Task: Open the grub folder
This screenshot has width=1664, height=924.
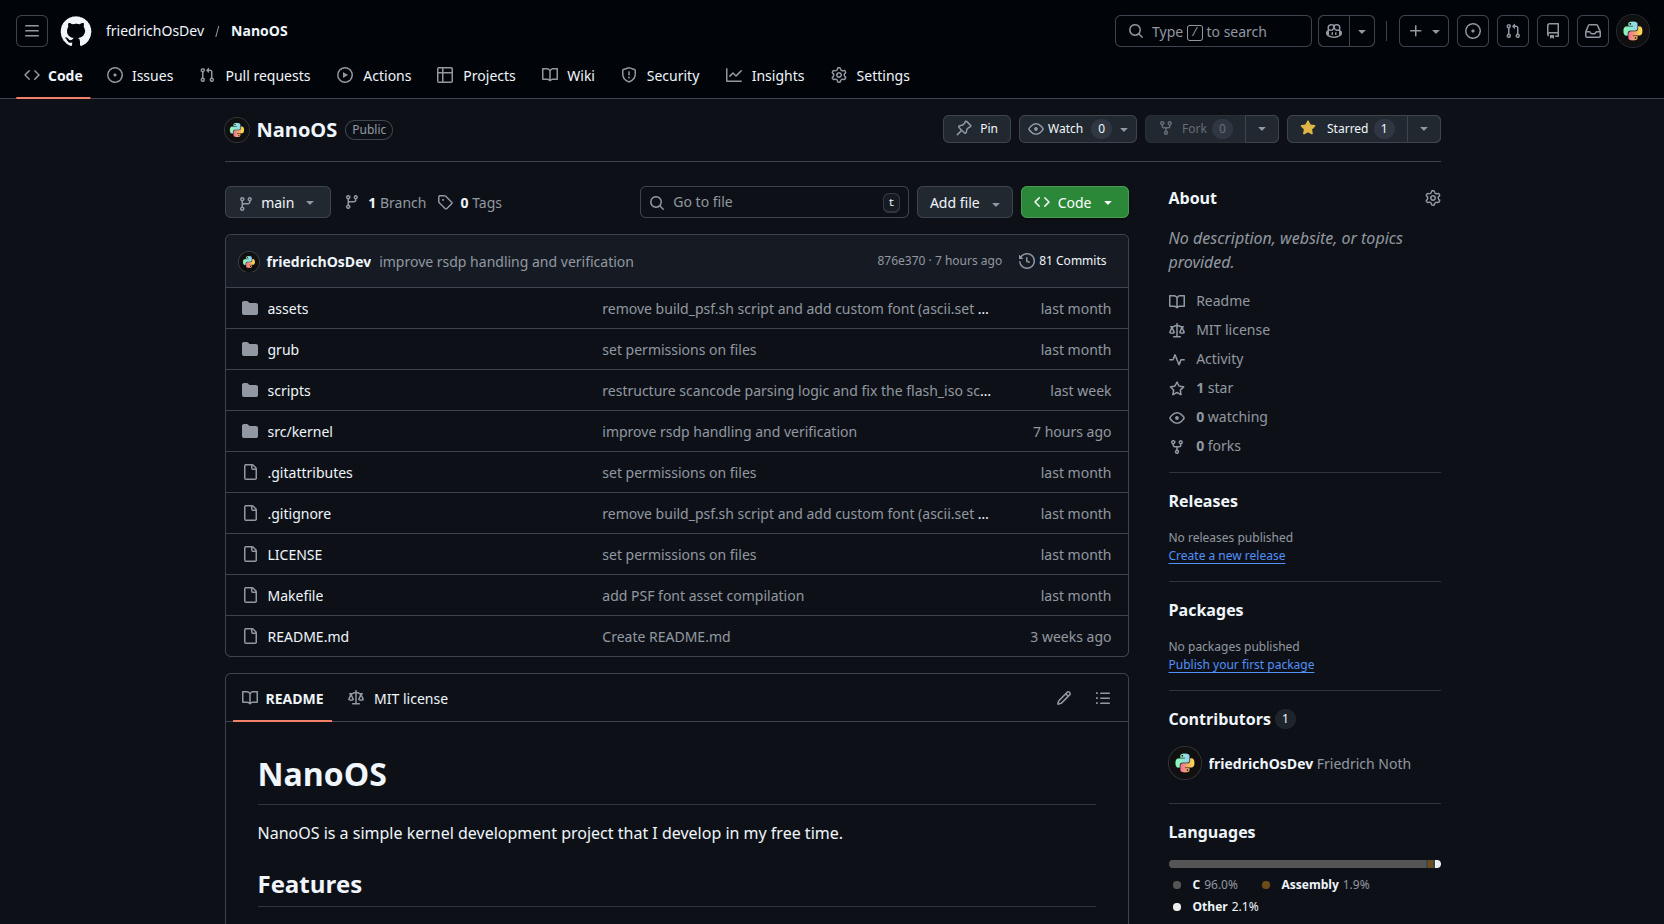Action: point(283,350)
